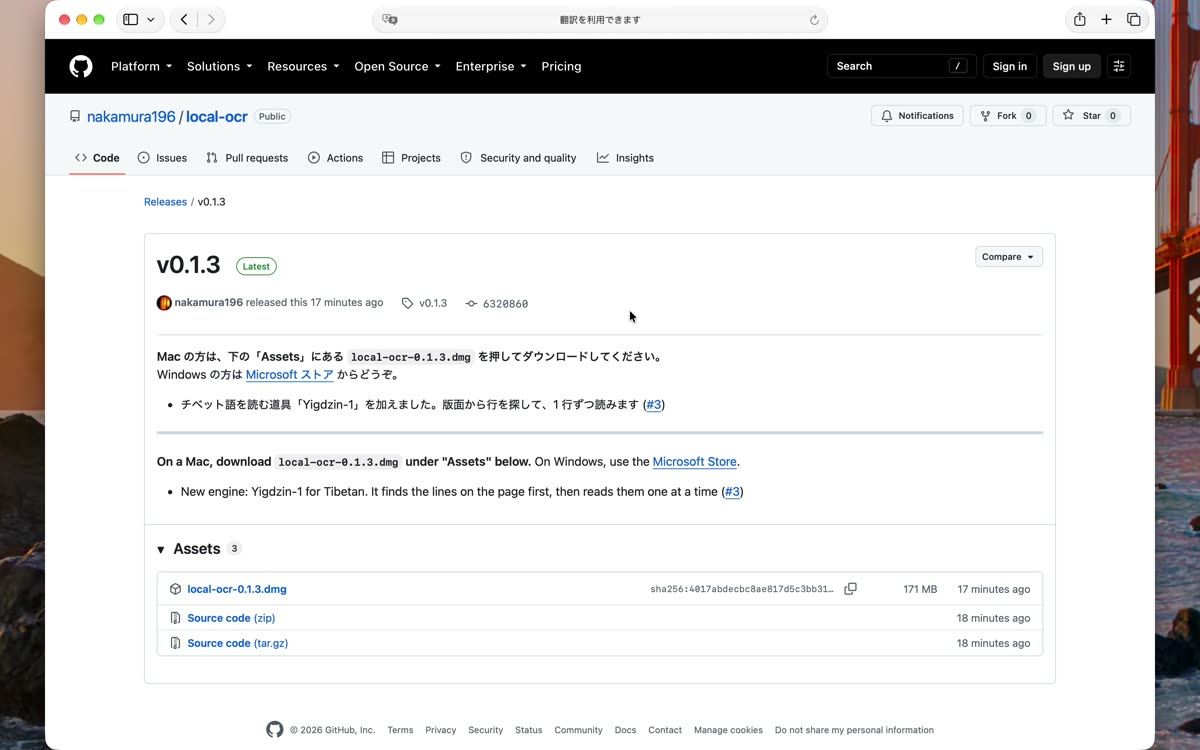The image size is (1200, 750).
Task: Download local-ocr-0.1.3.dmg
Action: click(x=237, y=589)
